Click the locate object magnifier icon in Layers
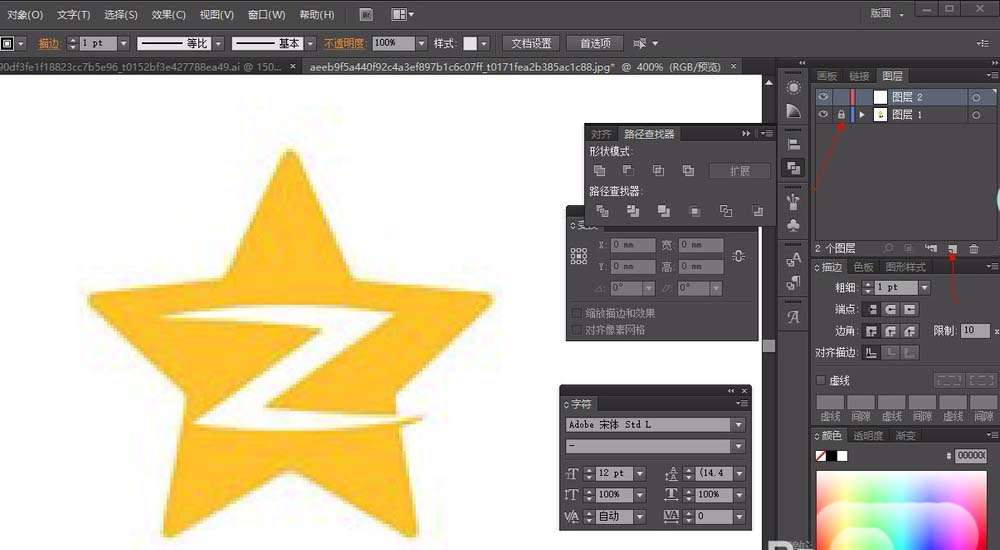Screen dimensions: 1000x550 [888, 248]
